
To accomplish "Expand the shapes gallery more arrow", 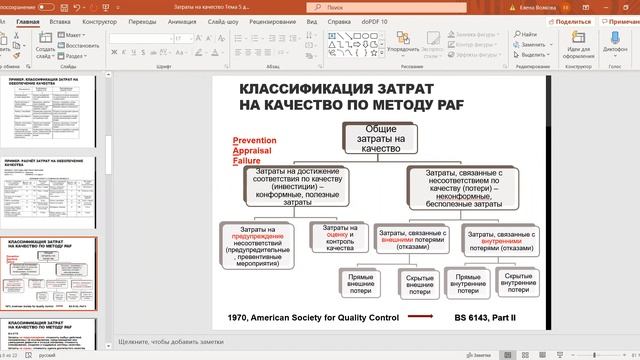I will (382, 53).
